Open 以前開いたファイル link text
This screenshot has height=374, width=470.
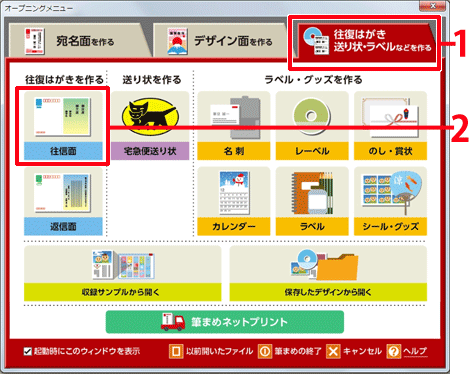click(x=219, y=351)
